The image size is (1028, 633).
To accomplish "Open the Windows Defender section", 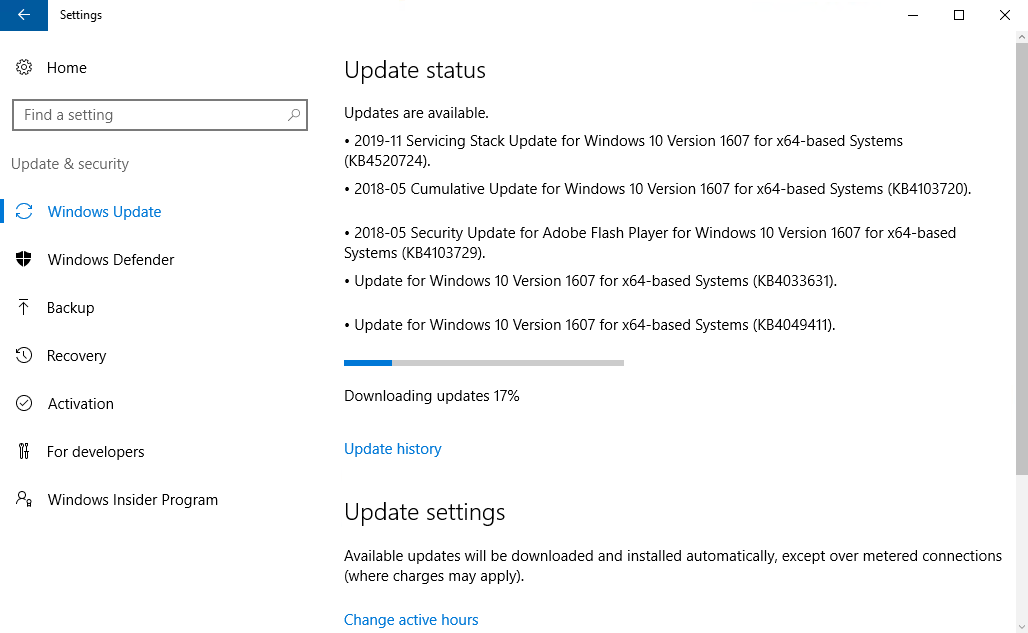I will (x=111, y=260).
